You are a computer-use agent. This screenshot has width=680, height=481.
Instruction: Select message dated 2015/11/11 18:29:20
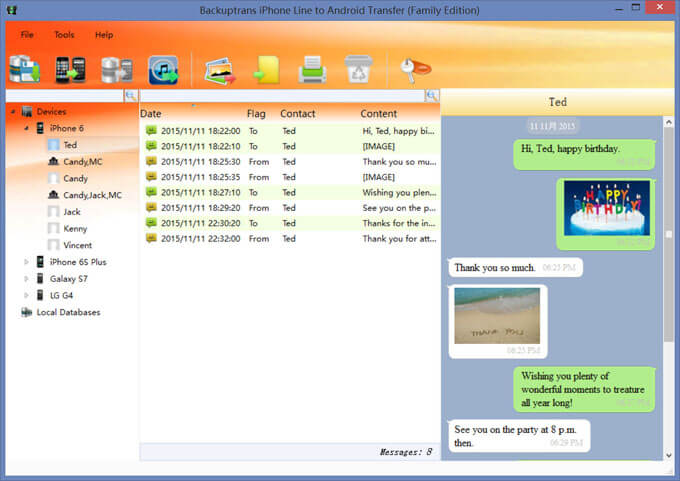coord(290,208)
